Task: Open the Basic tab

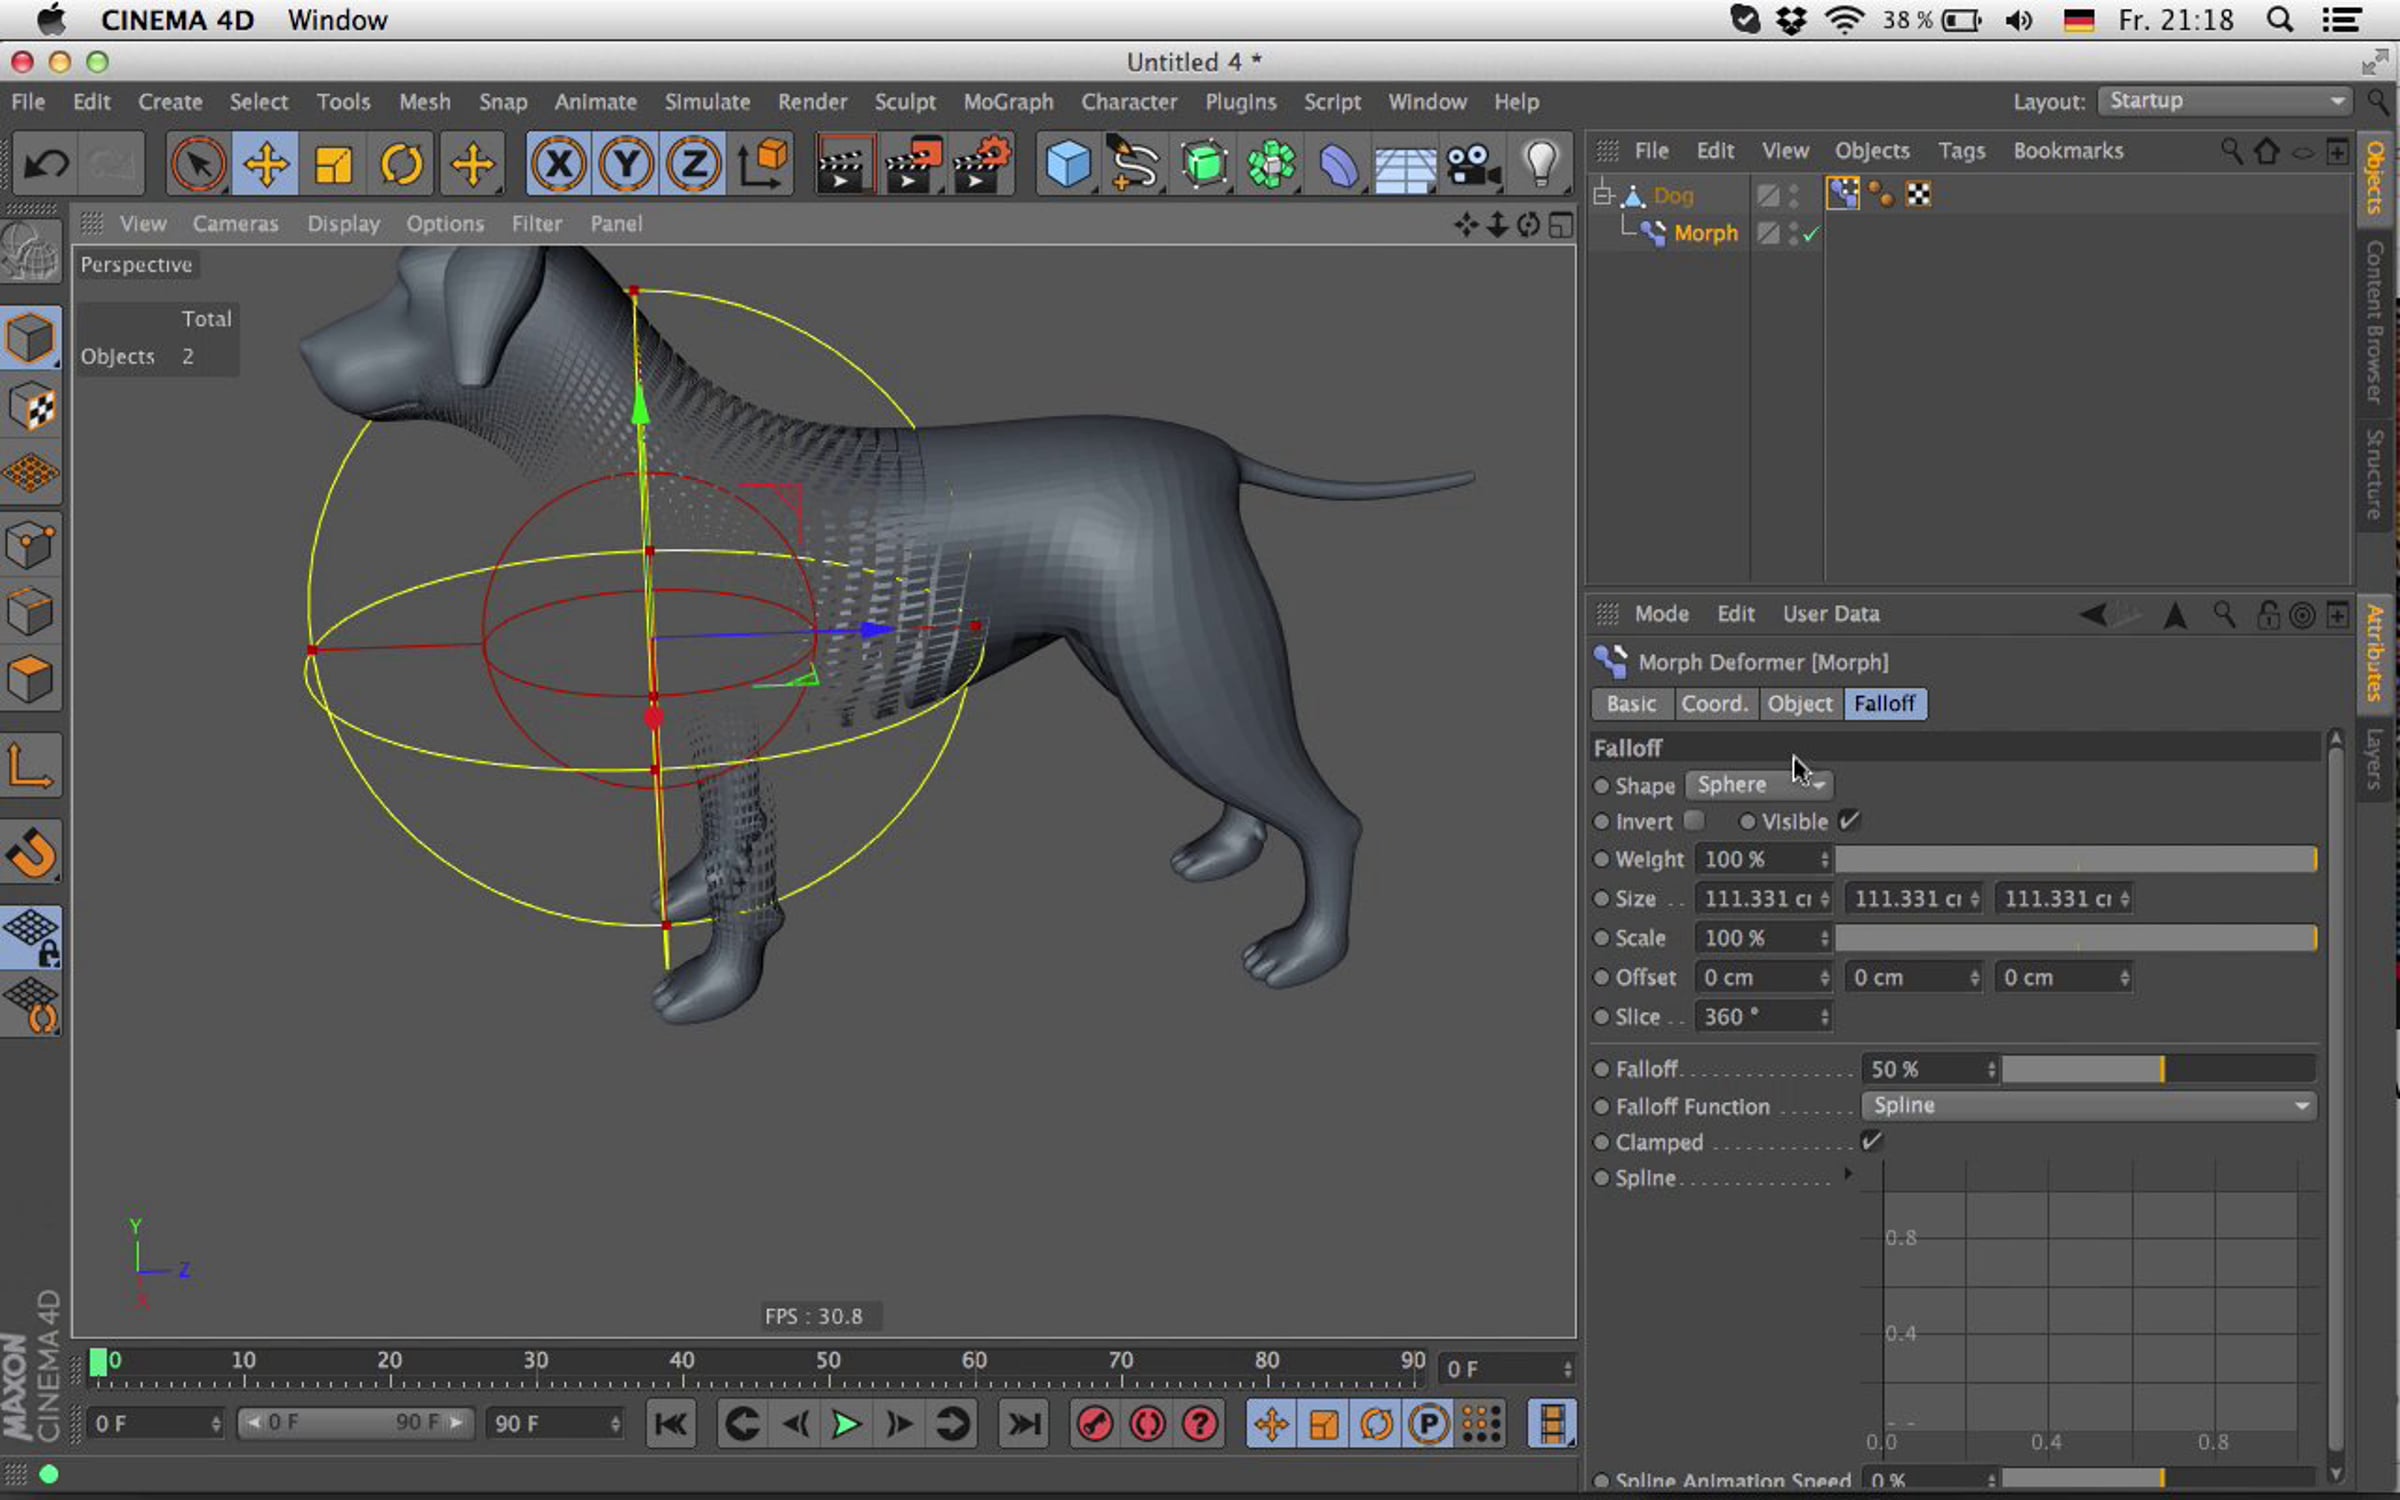Action: 1631,704
